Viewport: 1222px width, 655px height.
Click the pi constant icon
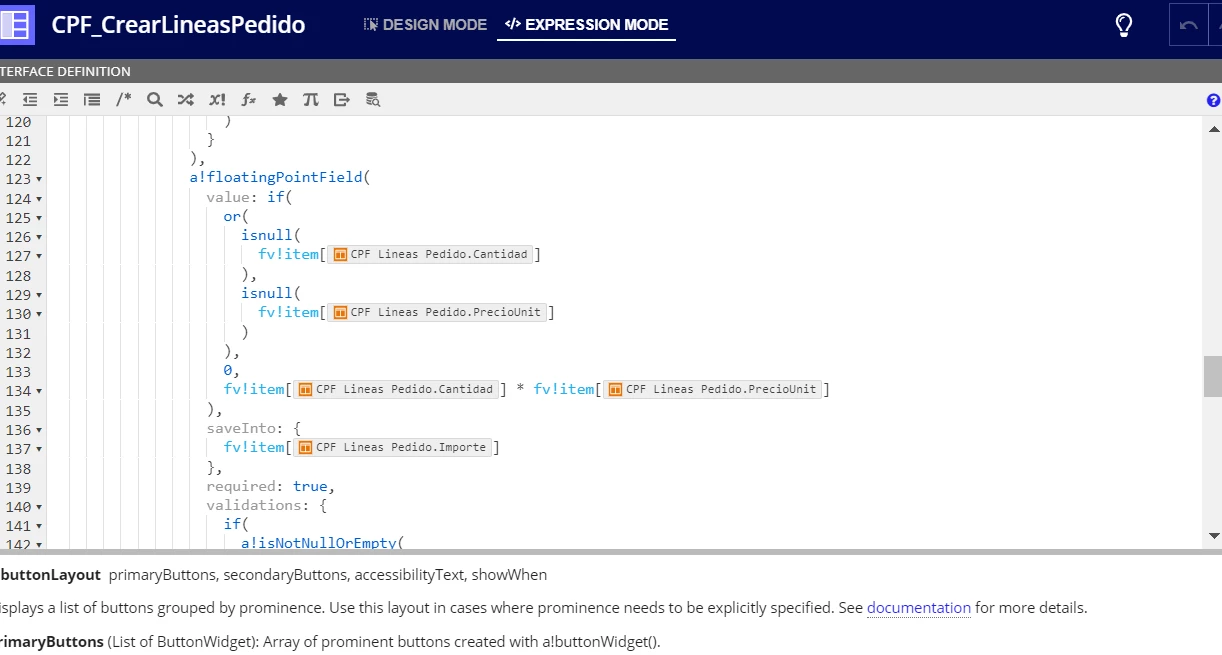coord(310,100)
